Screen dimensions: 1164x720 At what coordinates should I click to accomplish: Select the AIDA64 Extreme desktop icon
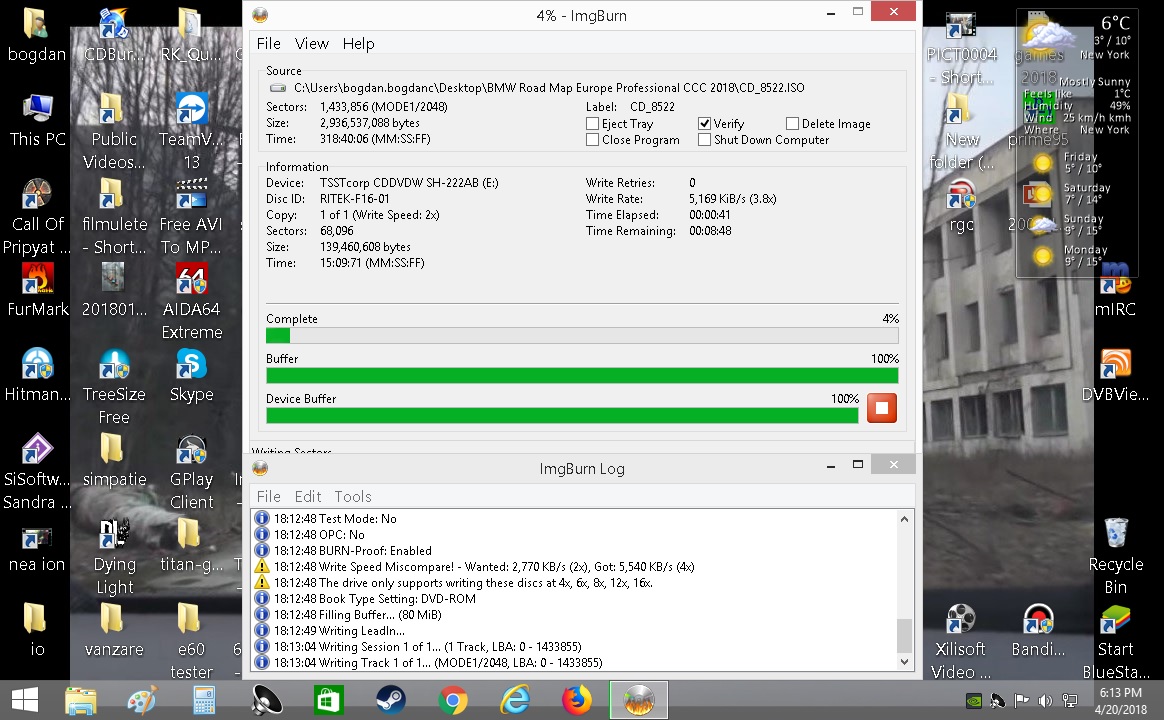pyautogui.click(x=192, y=301)
